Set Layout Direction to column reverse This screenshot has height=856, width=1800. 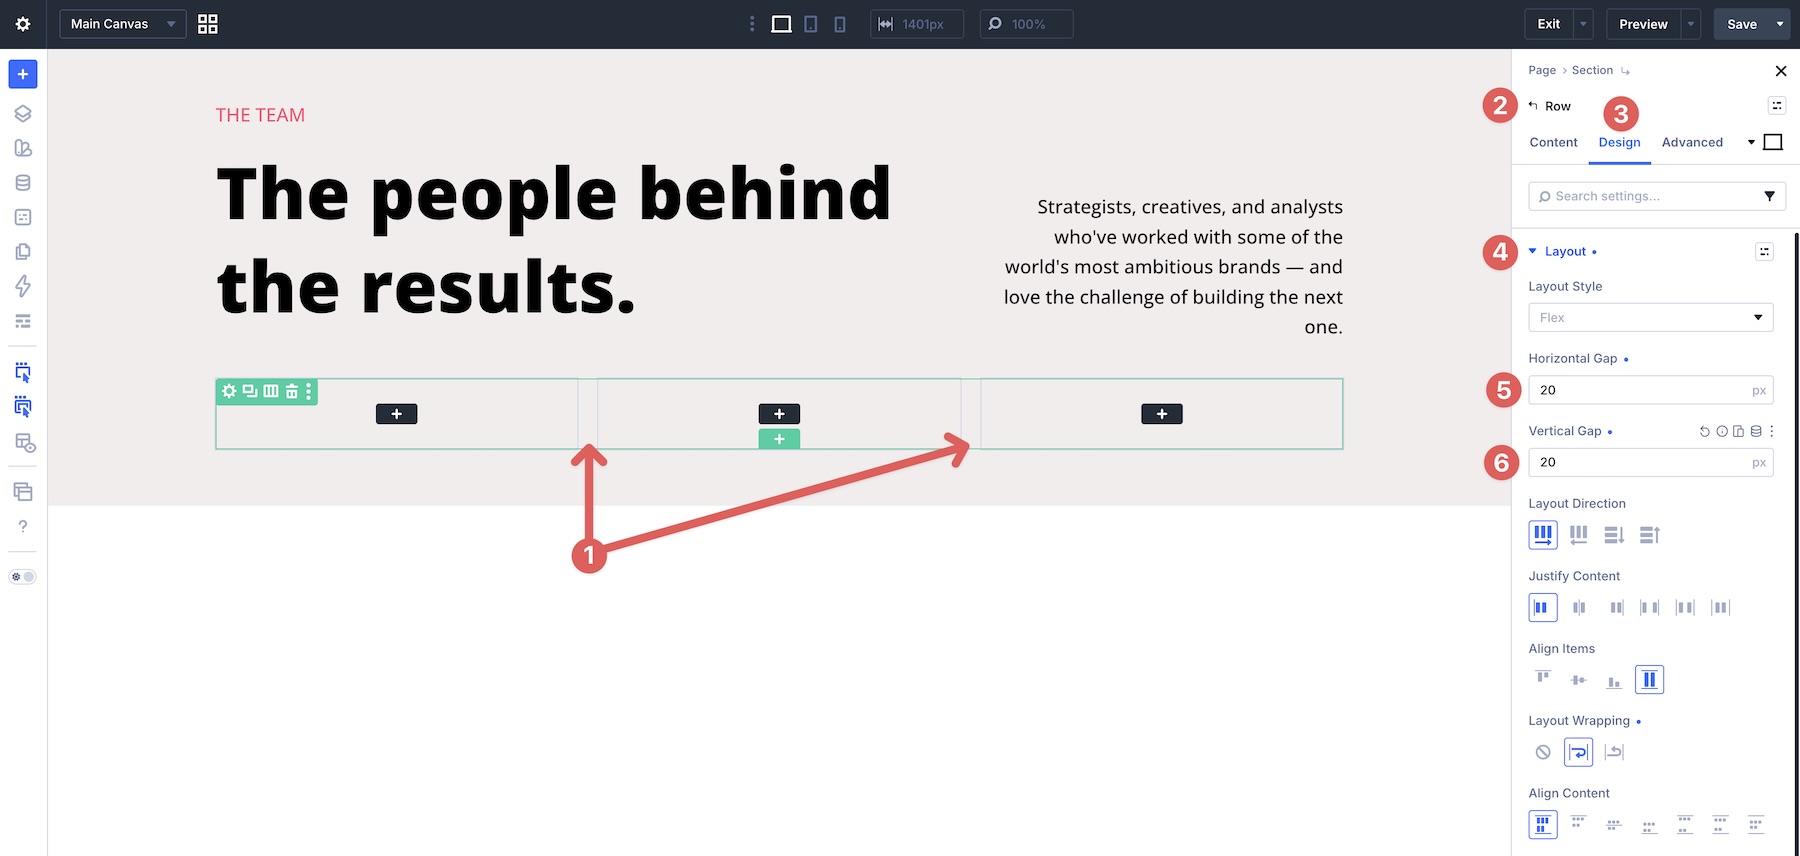1650,535
